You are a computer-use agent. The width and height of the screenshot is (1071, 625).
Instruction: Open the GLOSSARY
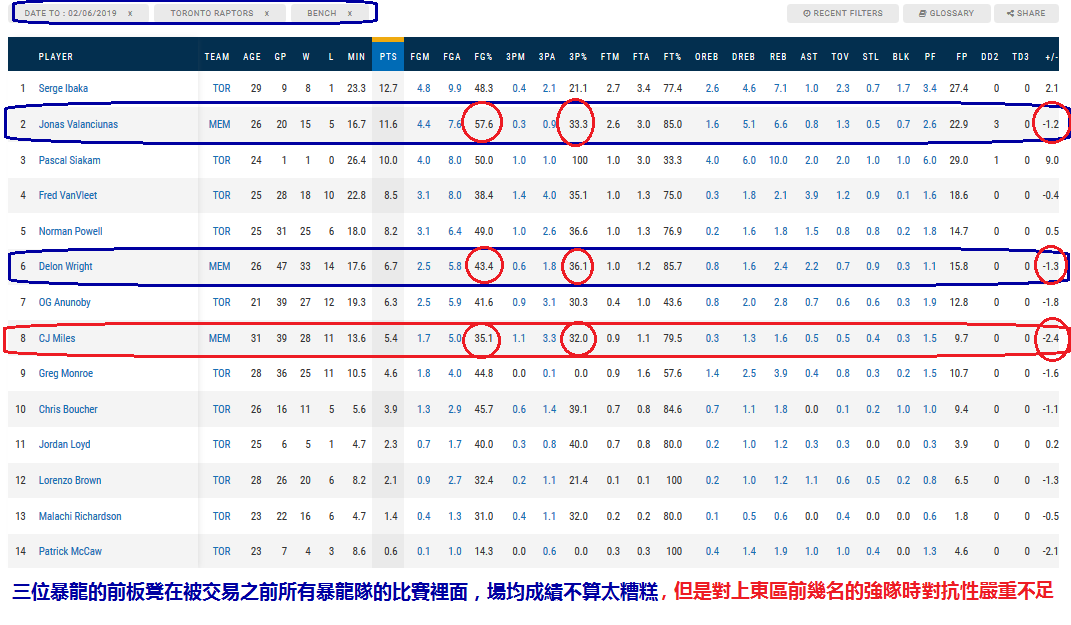tap(946, 13)
